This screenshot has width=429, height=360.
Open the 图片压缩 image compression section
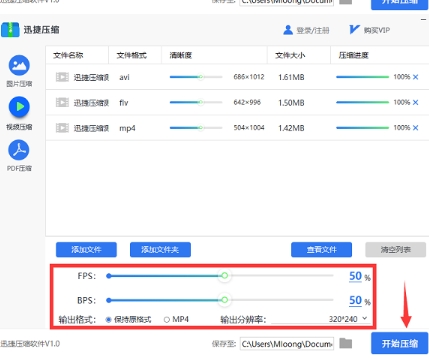point(19,71)
